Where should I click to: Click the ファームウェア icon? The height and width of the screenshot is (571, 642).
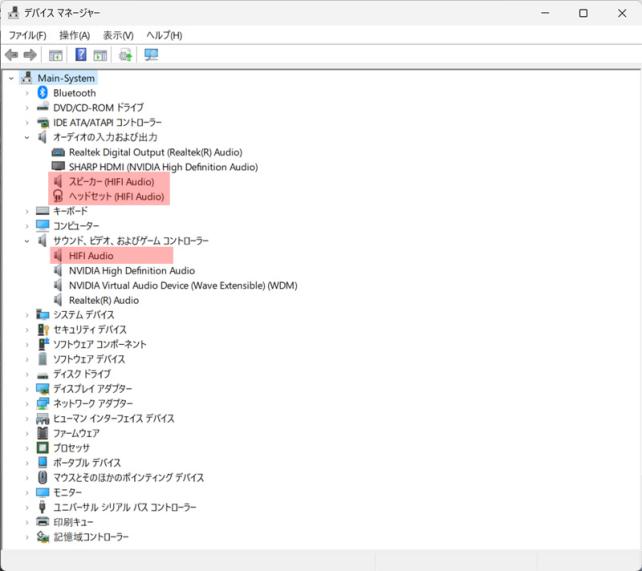pyautogui.click(x=43, y=433)
